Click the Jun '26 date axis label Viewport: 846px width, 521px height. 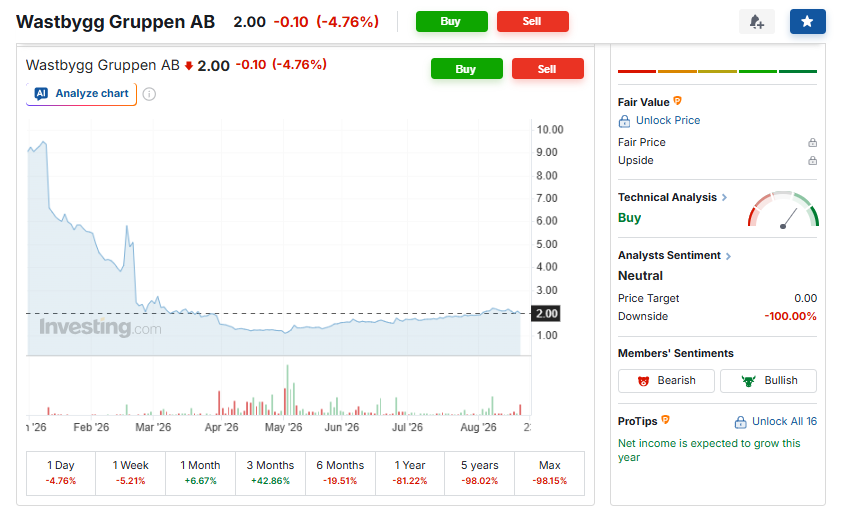(342, 427)
